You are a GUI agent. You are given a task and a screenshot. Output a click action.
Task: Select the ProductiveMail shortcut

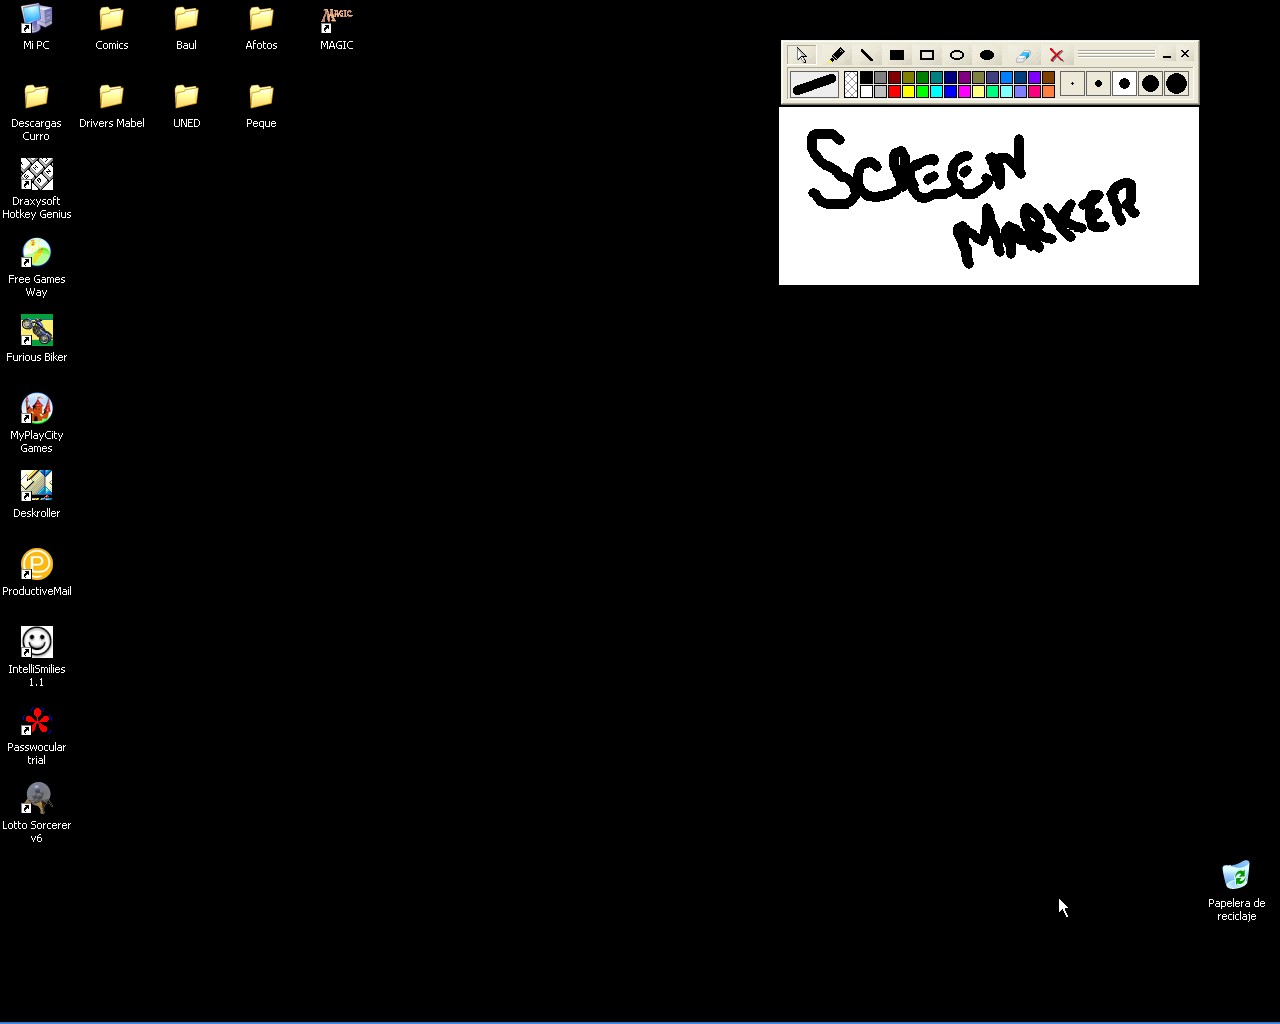point(36,573)
